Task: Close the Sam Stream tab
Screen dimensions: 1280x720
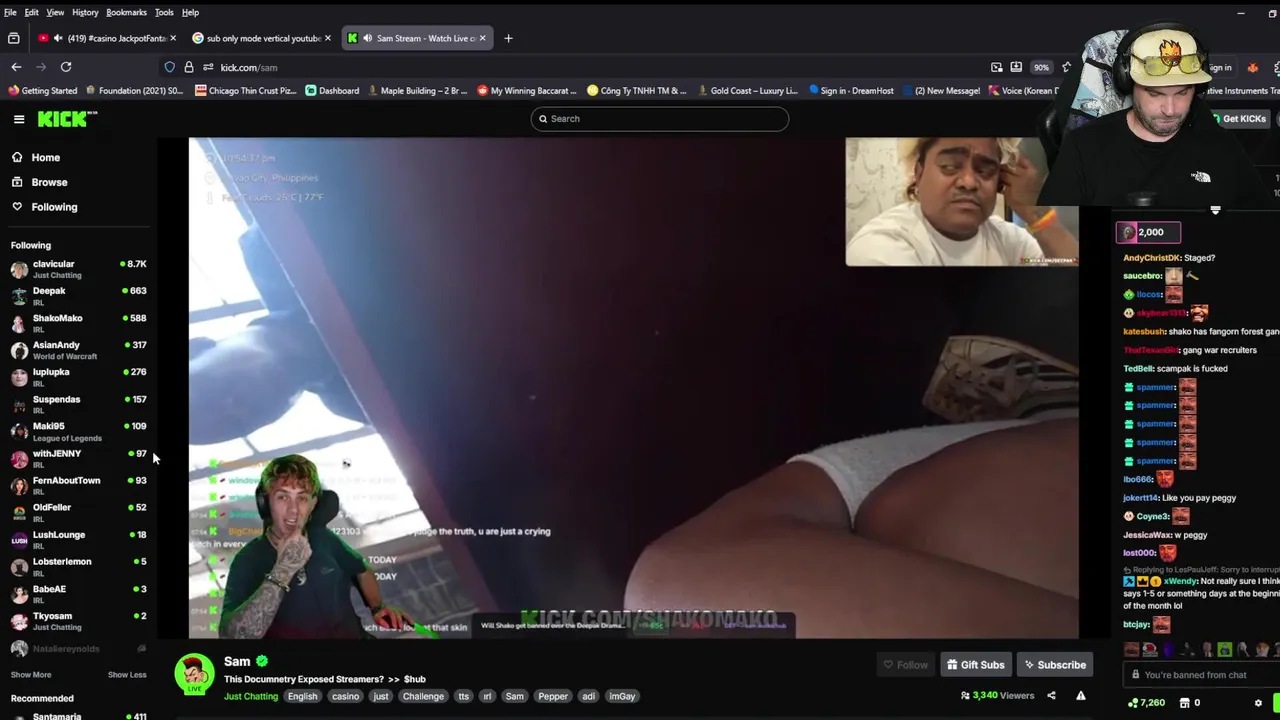Action: click(482, 38)
